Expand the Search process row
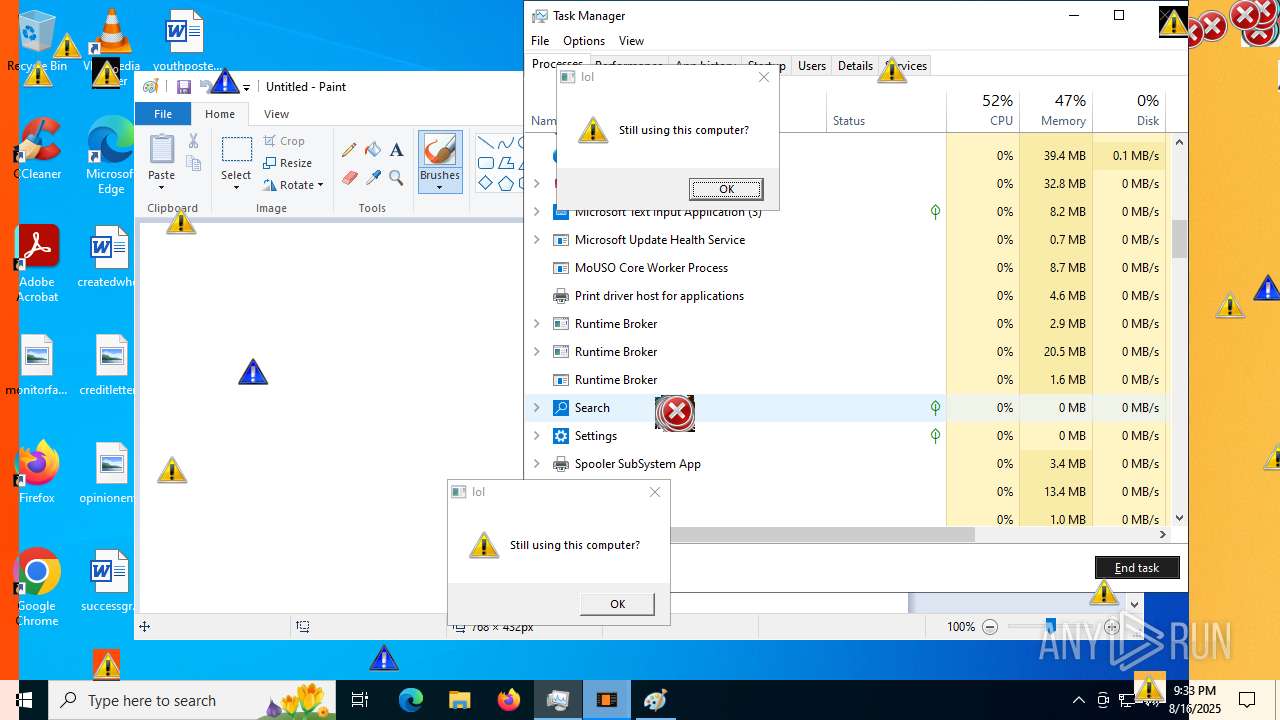Screen dimensions: 1280x720 coord(537,408)
